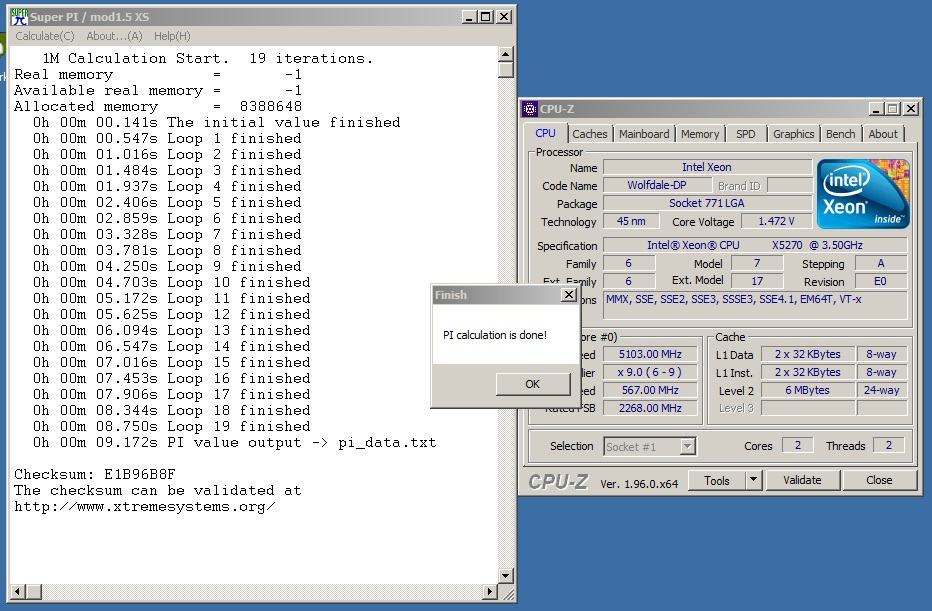Switch to the Graphics tab in CPU-Z
The image size is (932, 611).
pos(793,134)
